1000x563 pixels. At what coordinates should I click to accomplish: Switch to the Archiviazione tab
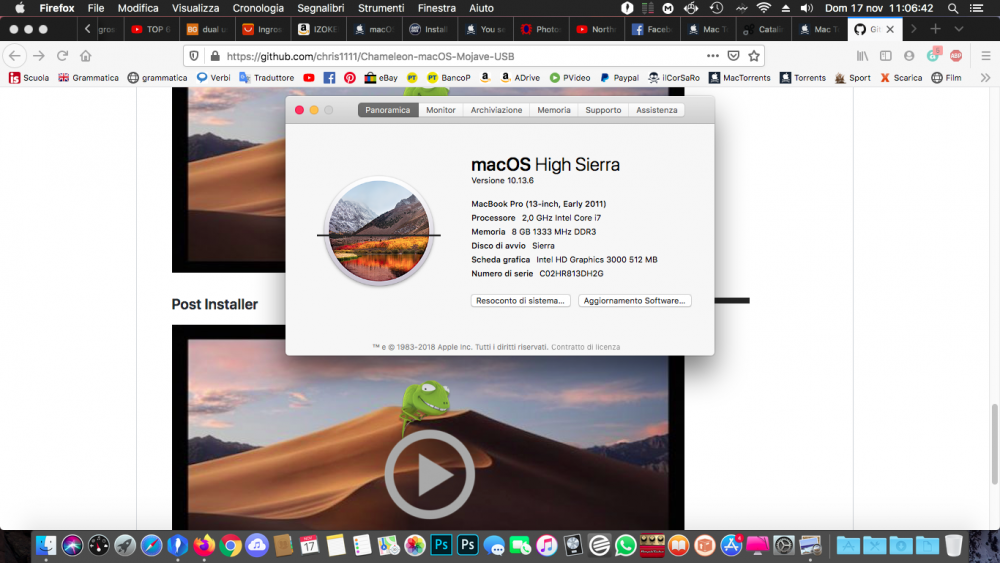tap(496, 110)
